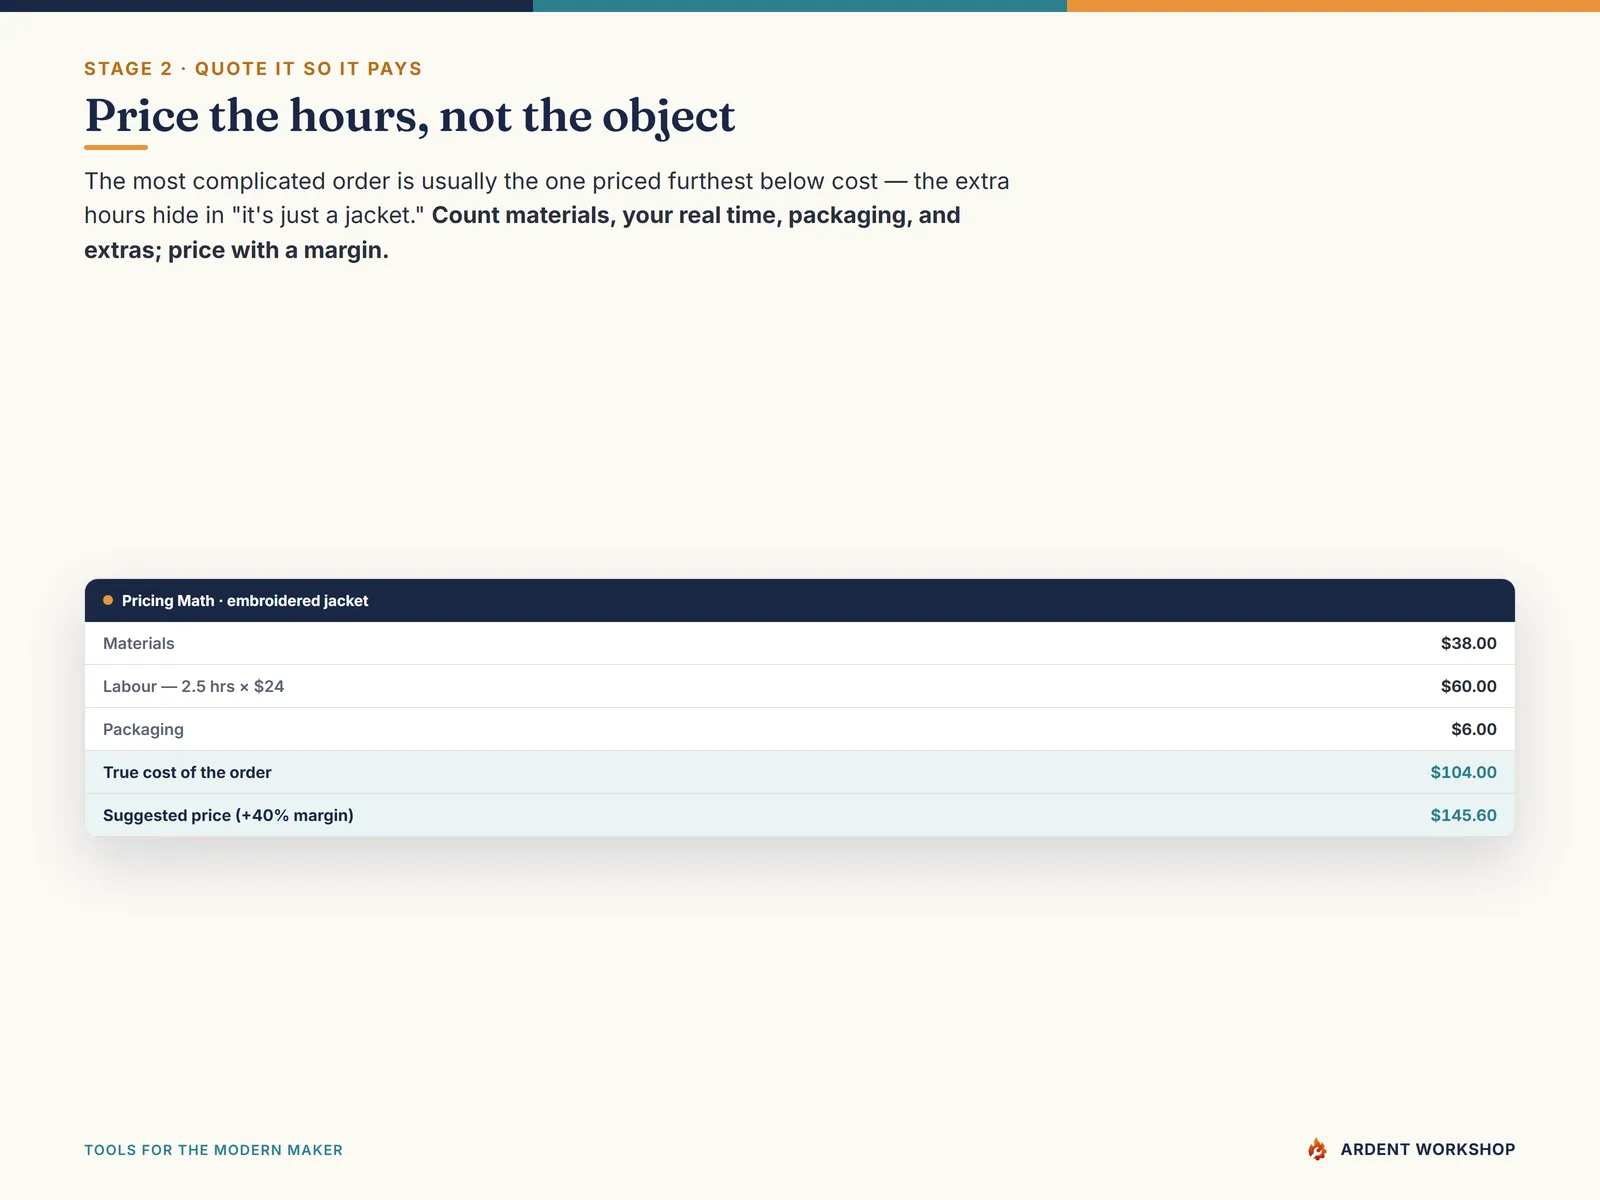Click the '$38.00' materials value
Viewport: 1600px width, 1200px height.
1468,643
